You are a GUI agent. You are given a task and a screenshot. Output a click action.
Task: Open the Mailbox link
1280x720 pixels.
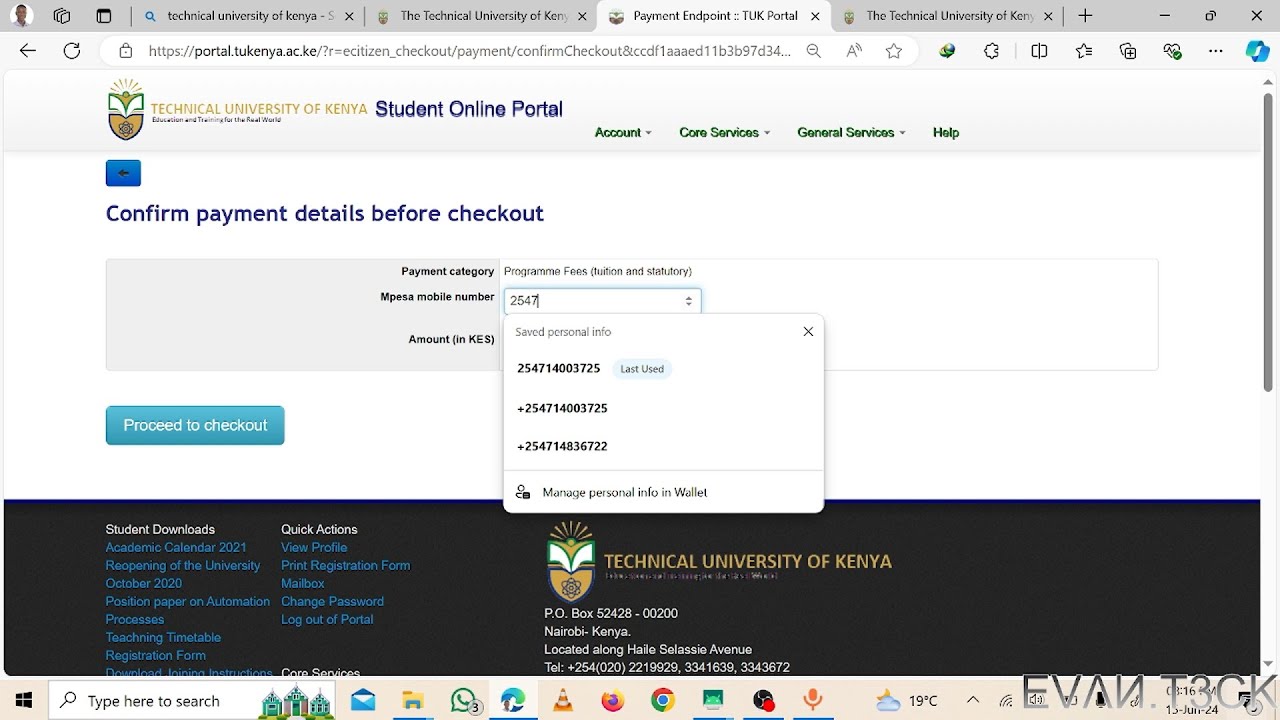302,583
